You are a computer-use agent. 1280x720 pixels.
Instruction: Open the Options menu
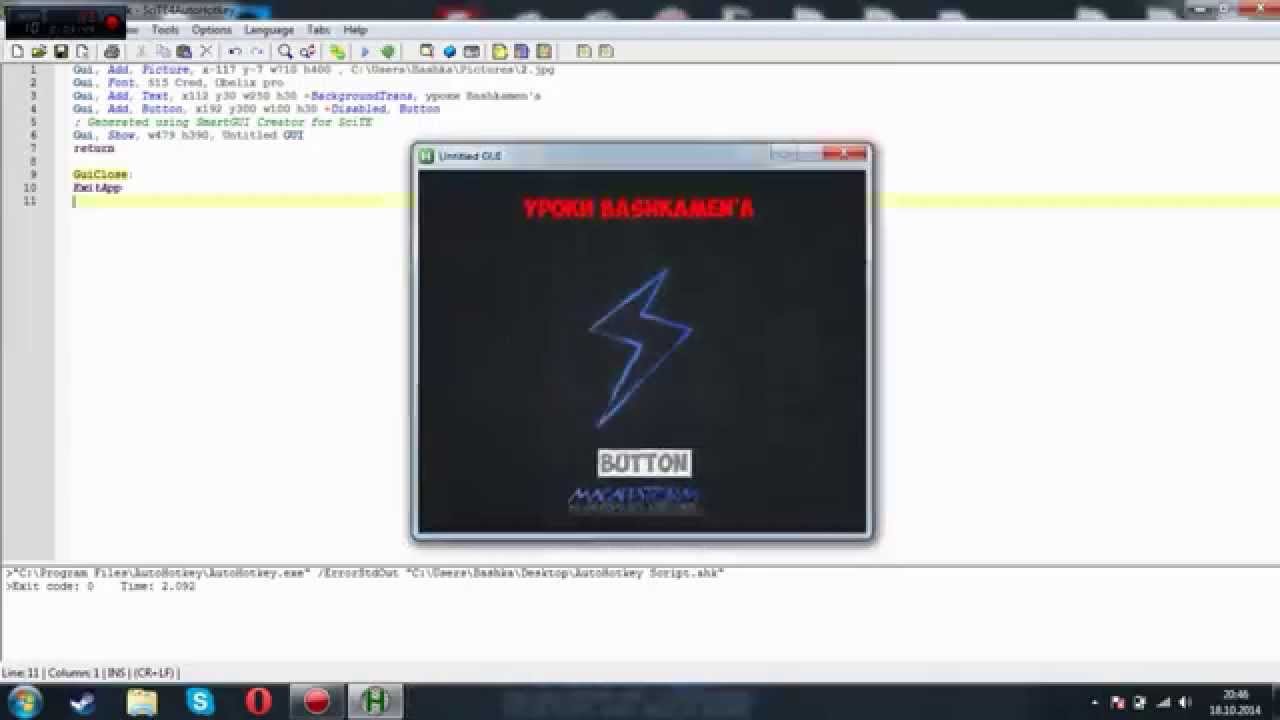pyautogui.click(x=211, y=30)
